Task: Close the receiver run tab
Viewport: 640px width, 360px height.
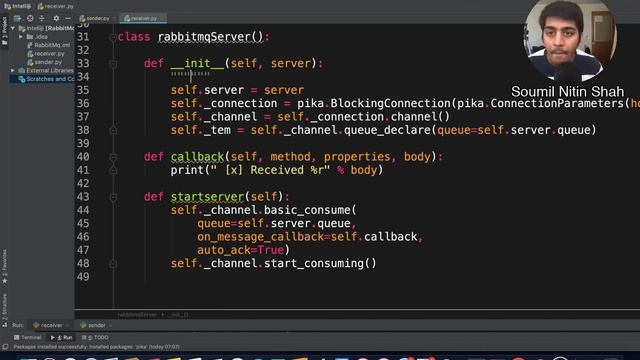Action: click(68, 326)
